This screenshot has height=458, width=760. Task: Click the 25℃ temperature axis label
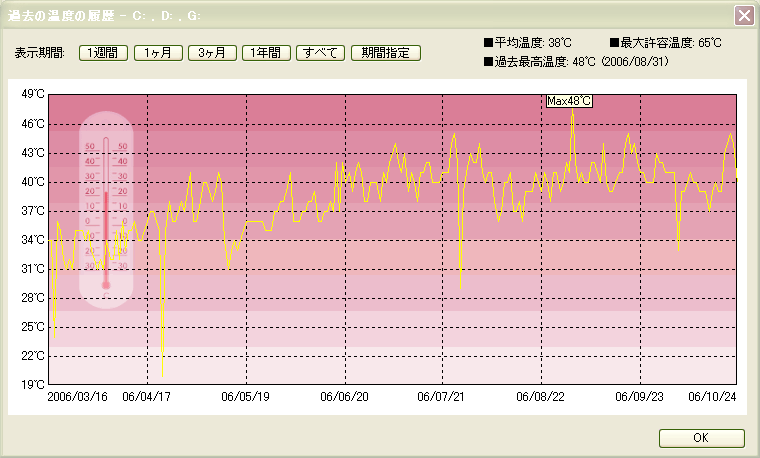33,327
